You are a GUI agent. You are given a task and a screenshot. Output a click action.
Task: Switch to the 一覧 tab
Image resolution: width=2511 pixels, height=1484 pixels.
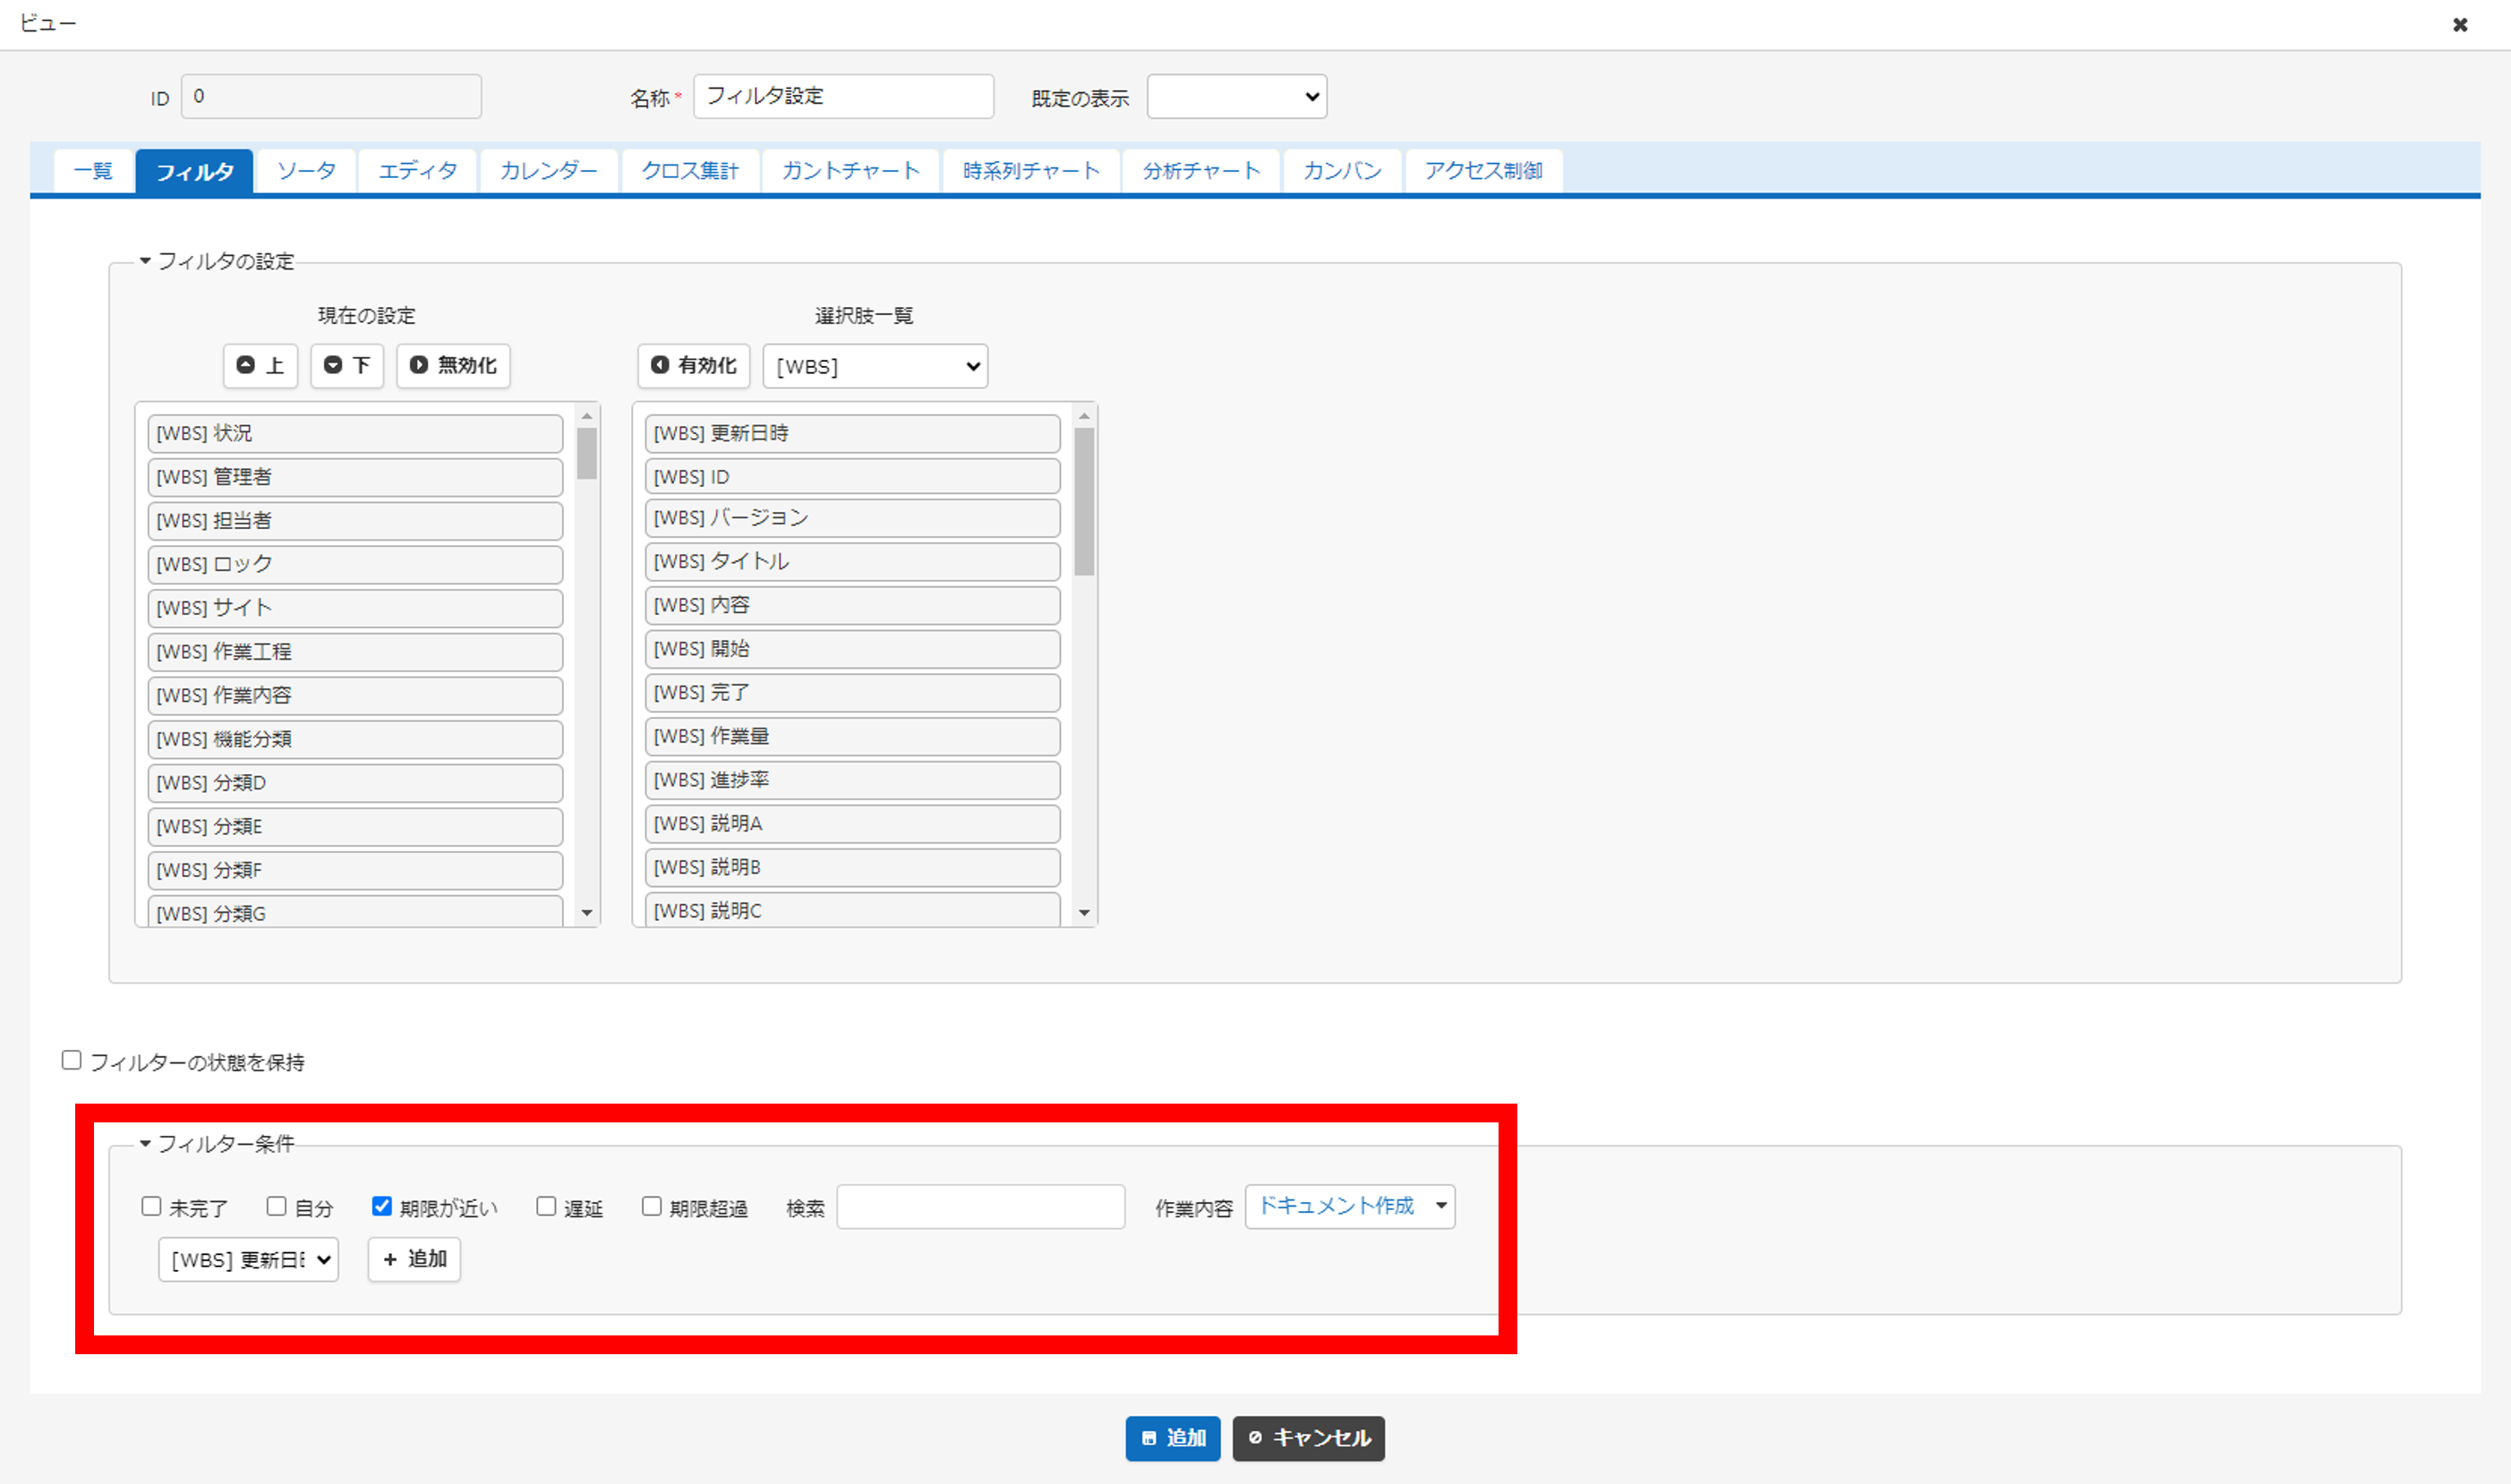click(x=93, y=171)
